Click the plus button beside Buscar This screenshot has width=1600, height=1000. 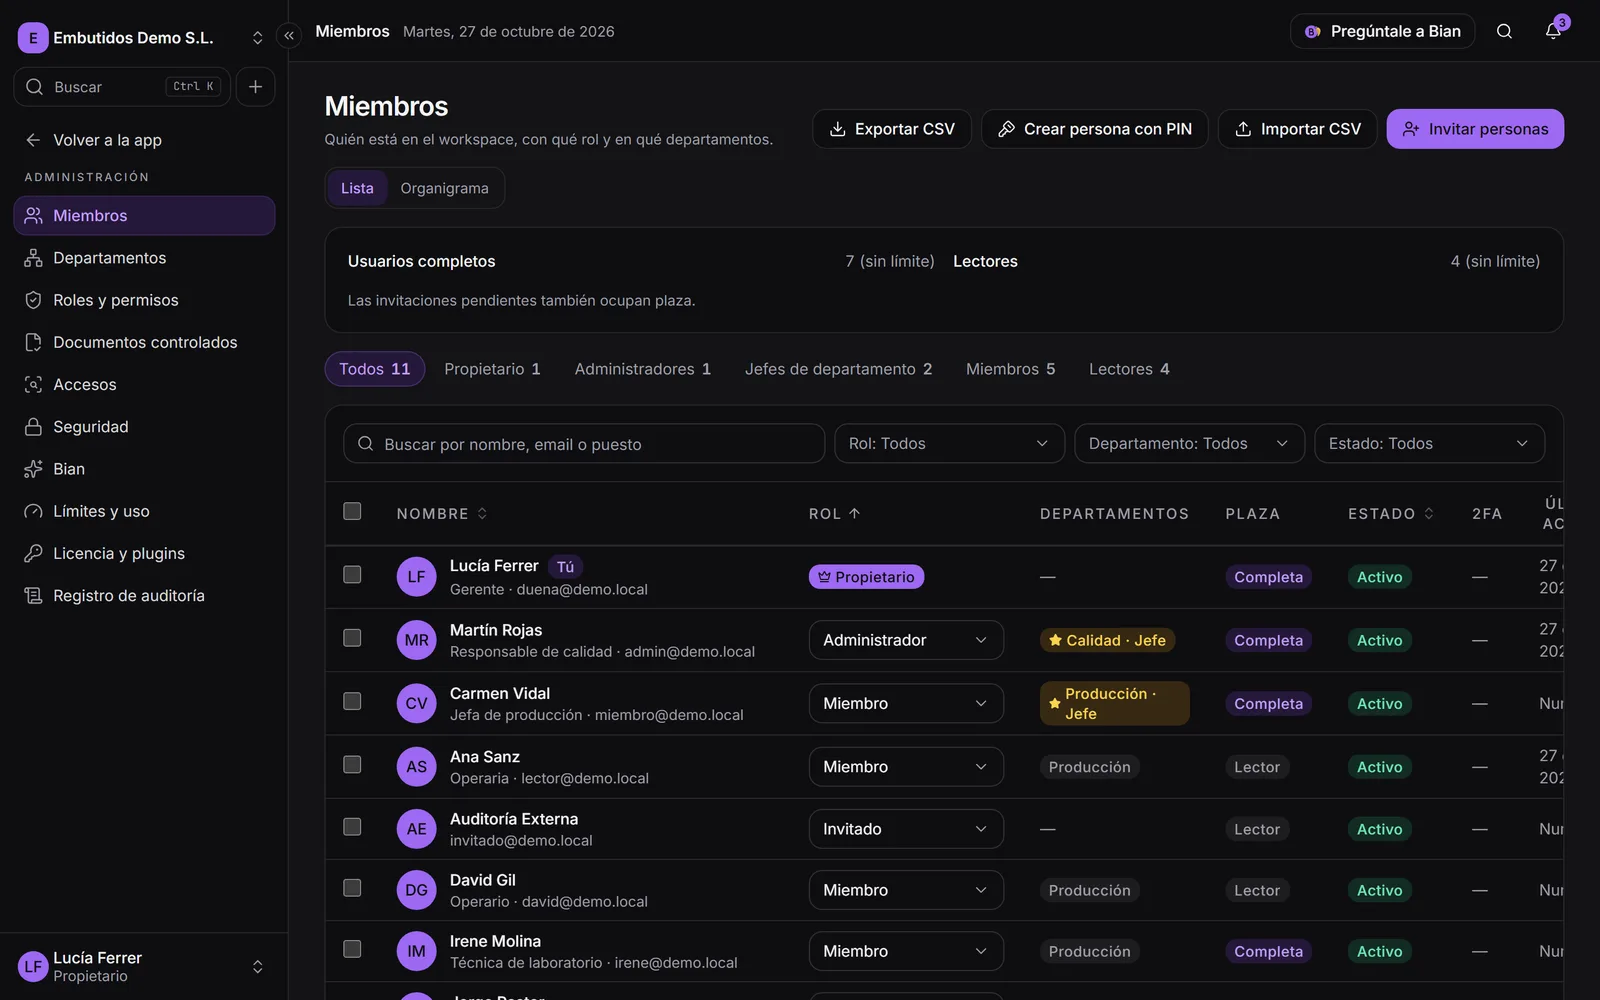[x=255, y=87]
